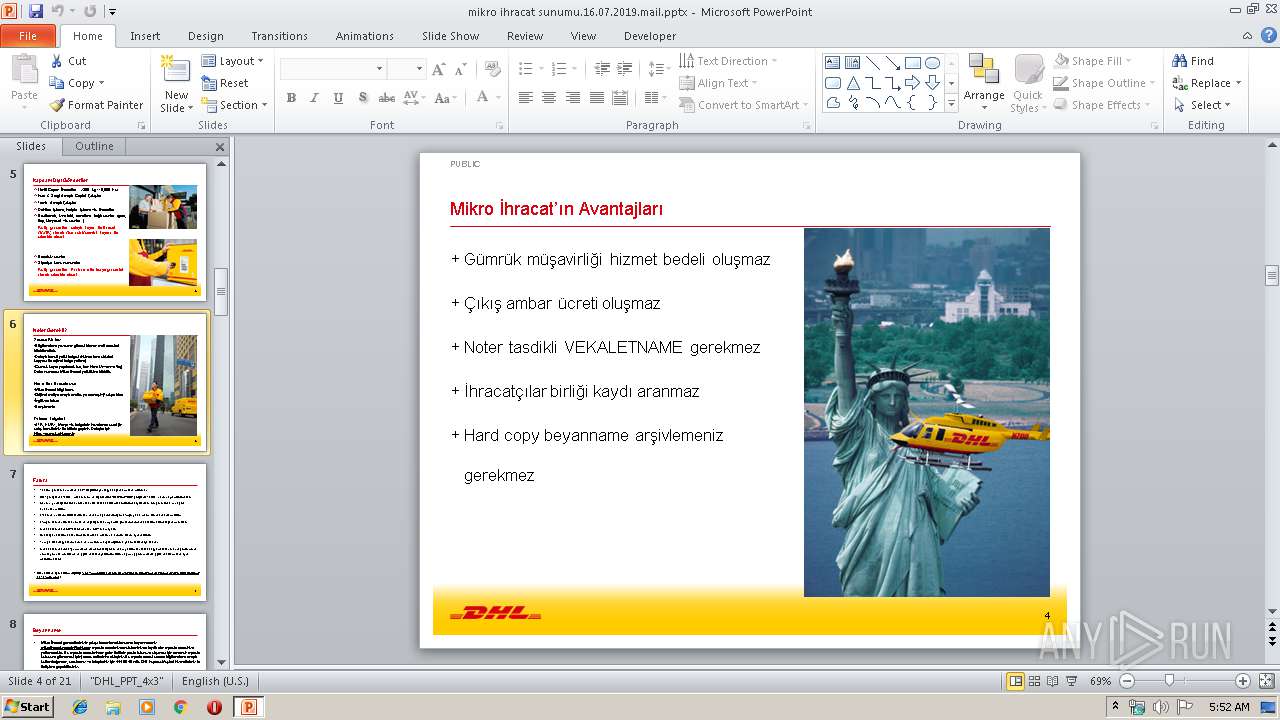The height and width of the screenshot is (720, 1280).
Task: Click the Decrease Font Size icon
Action: click(460, 69)
